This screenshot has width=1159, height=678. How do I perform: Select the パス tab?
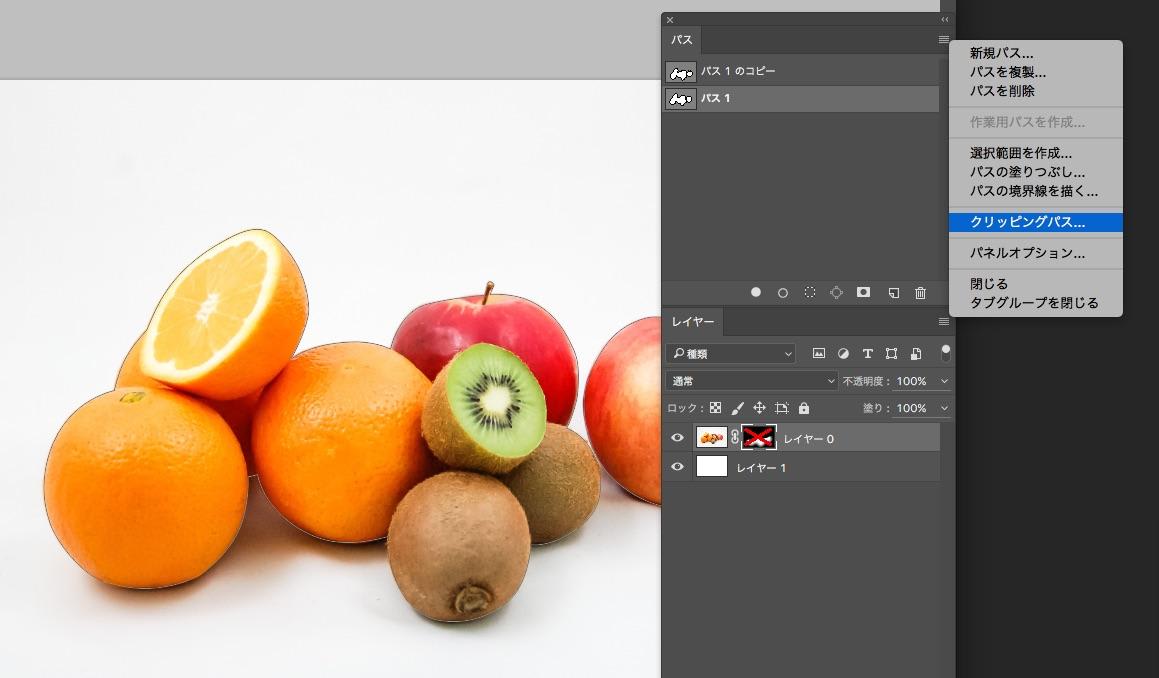click(x=682, y=40)
